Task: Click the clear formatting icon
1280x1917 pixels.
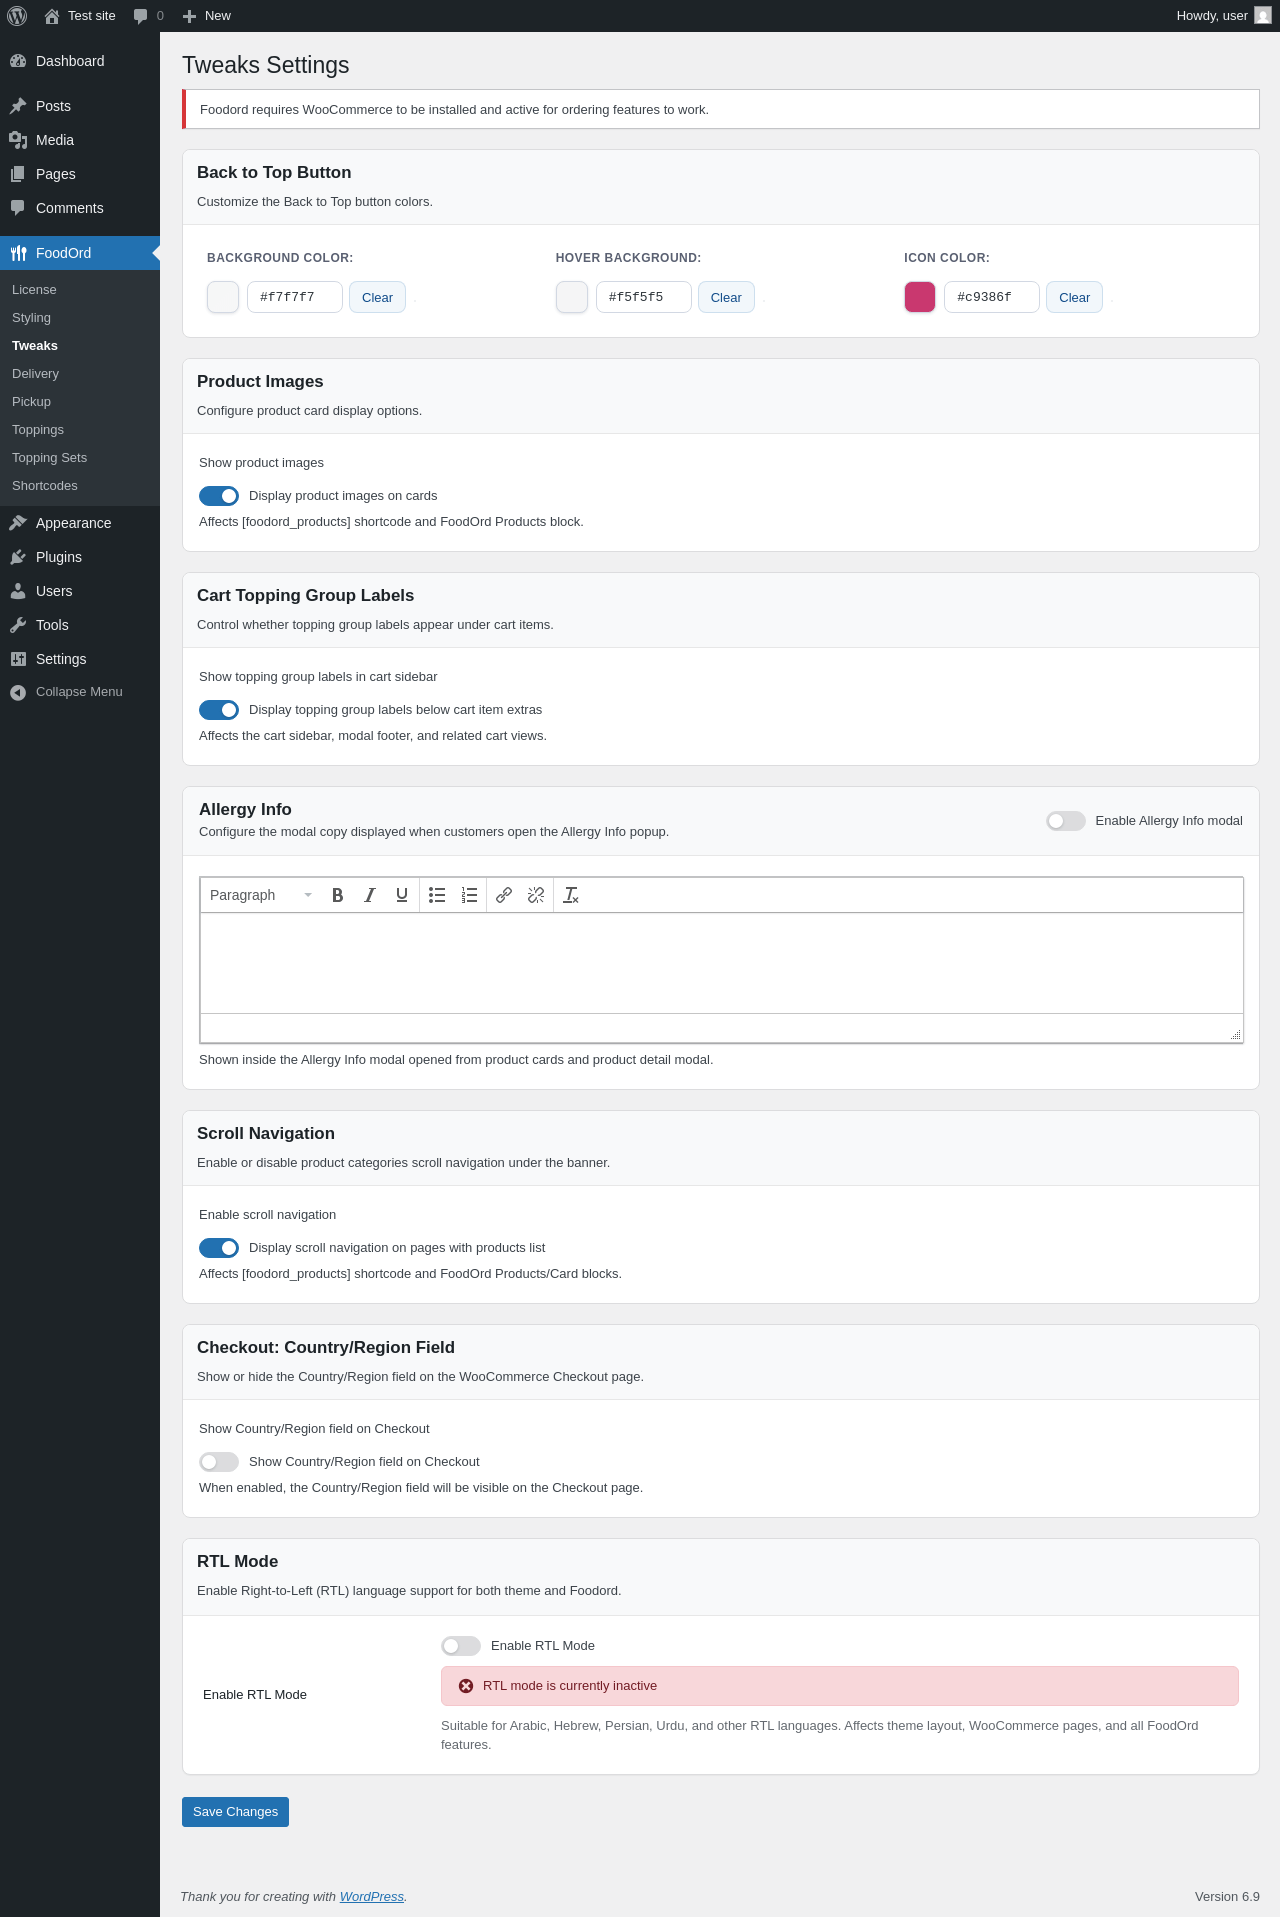Action: coord(571,895)
